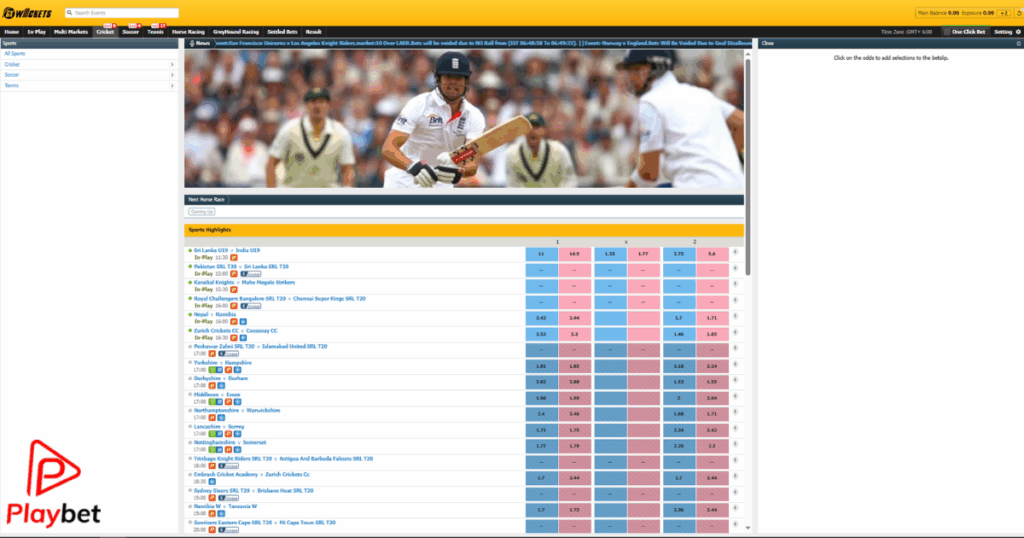Click back odds 1.77 for Nottinghamshire
This screenshot has width=1024, height=538.
541,446
